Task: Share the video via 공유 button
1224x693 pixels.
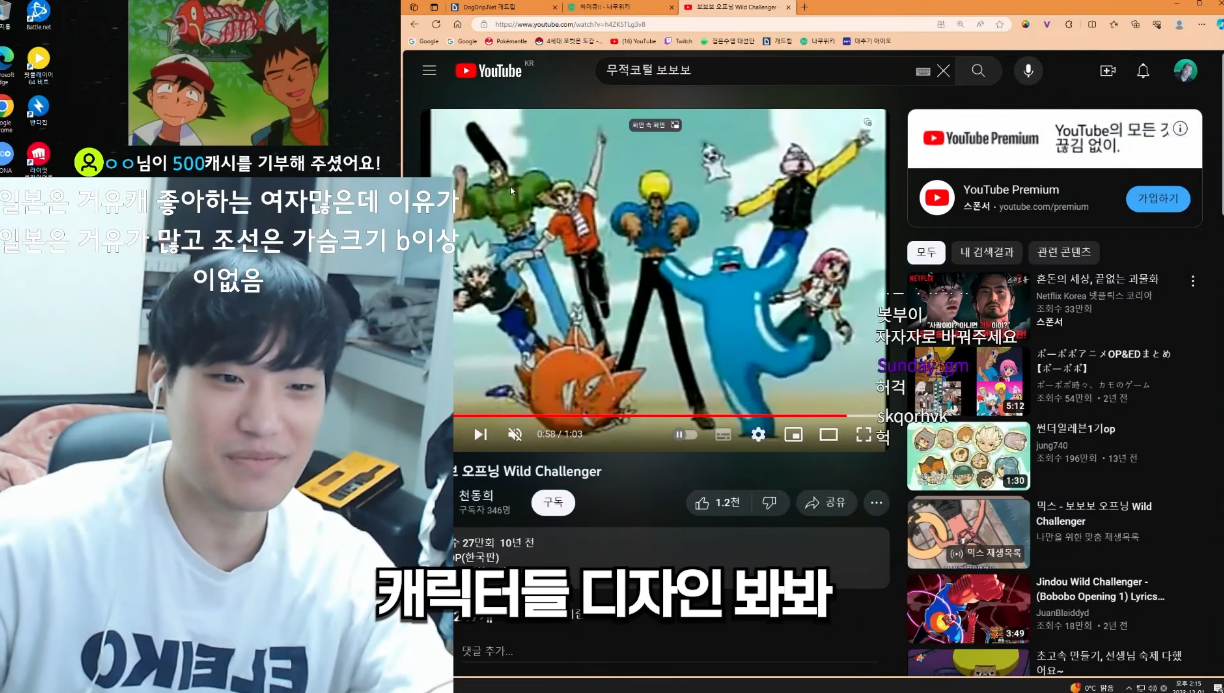Action: pyautogui.click(x=826, y=503)
